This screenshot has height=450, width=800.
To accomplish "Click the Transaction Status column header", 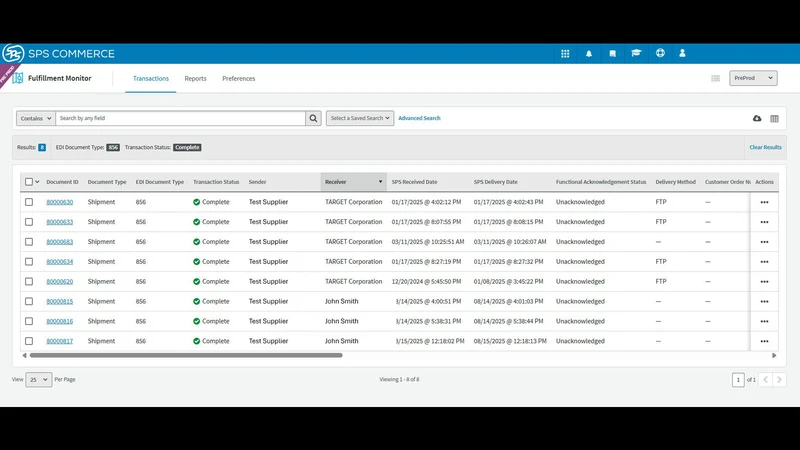I will [216, 182].
